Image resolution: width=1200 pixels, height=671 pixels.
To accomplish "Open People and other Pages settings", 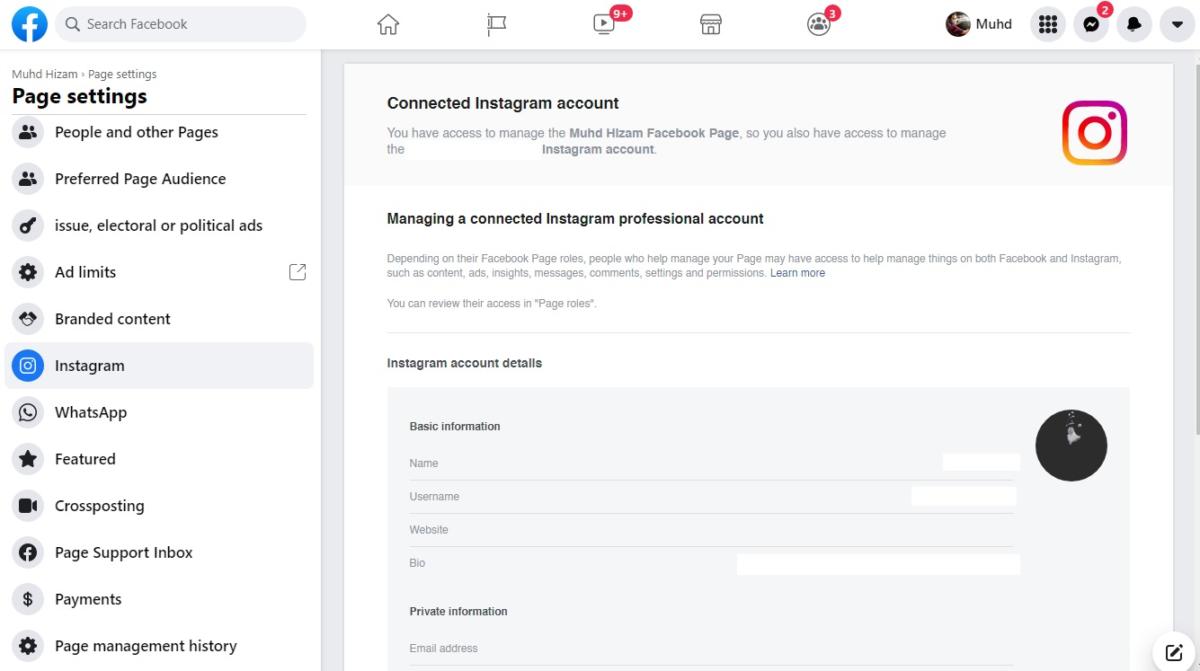I will [x=160, y=132].
